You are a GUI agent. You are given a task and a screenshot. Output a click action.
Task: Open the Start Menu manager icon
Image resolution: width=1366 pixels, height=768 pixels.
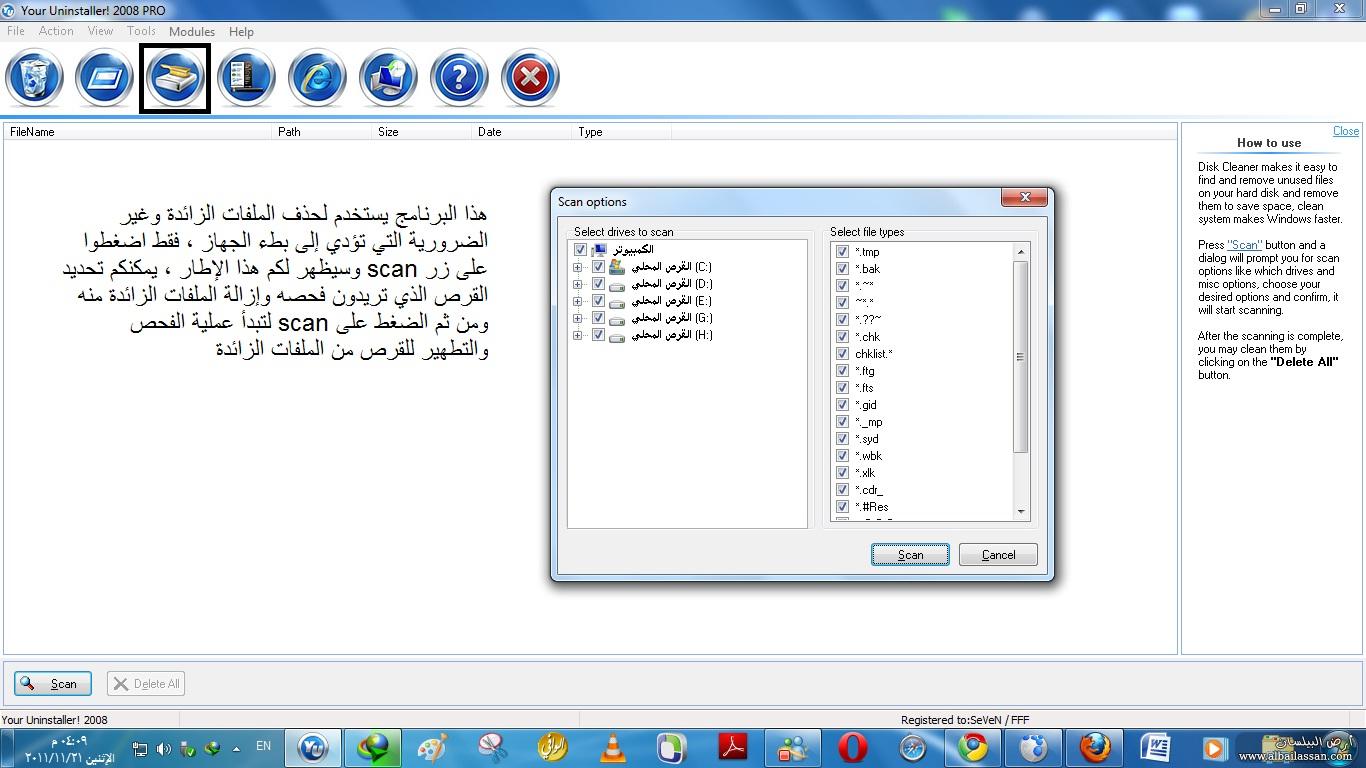coord(246,78)
